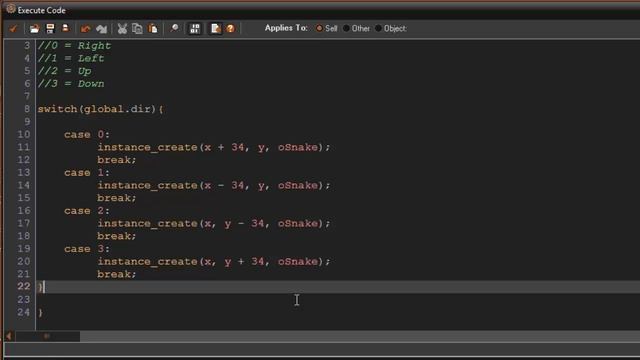Viewport: 640px width, 360px height.
Task: Click on 'case 1:' text
Action: click(87, 173)
